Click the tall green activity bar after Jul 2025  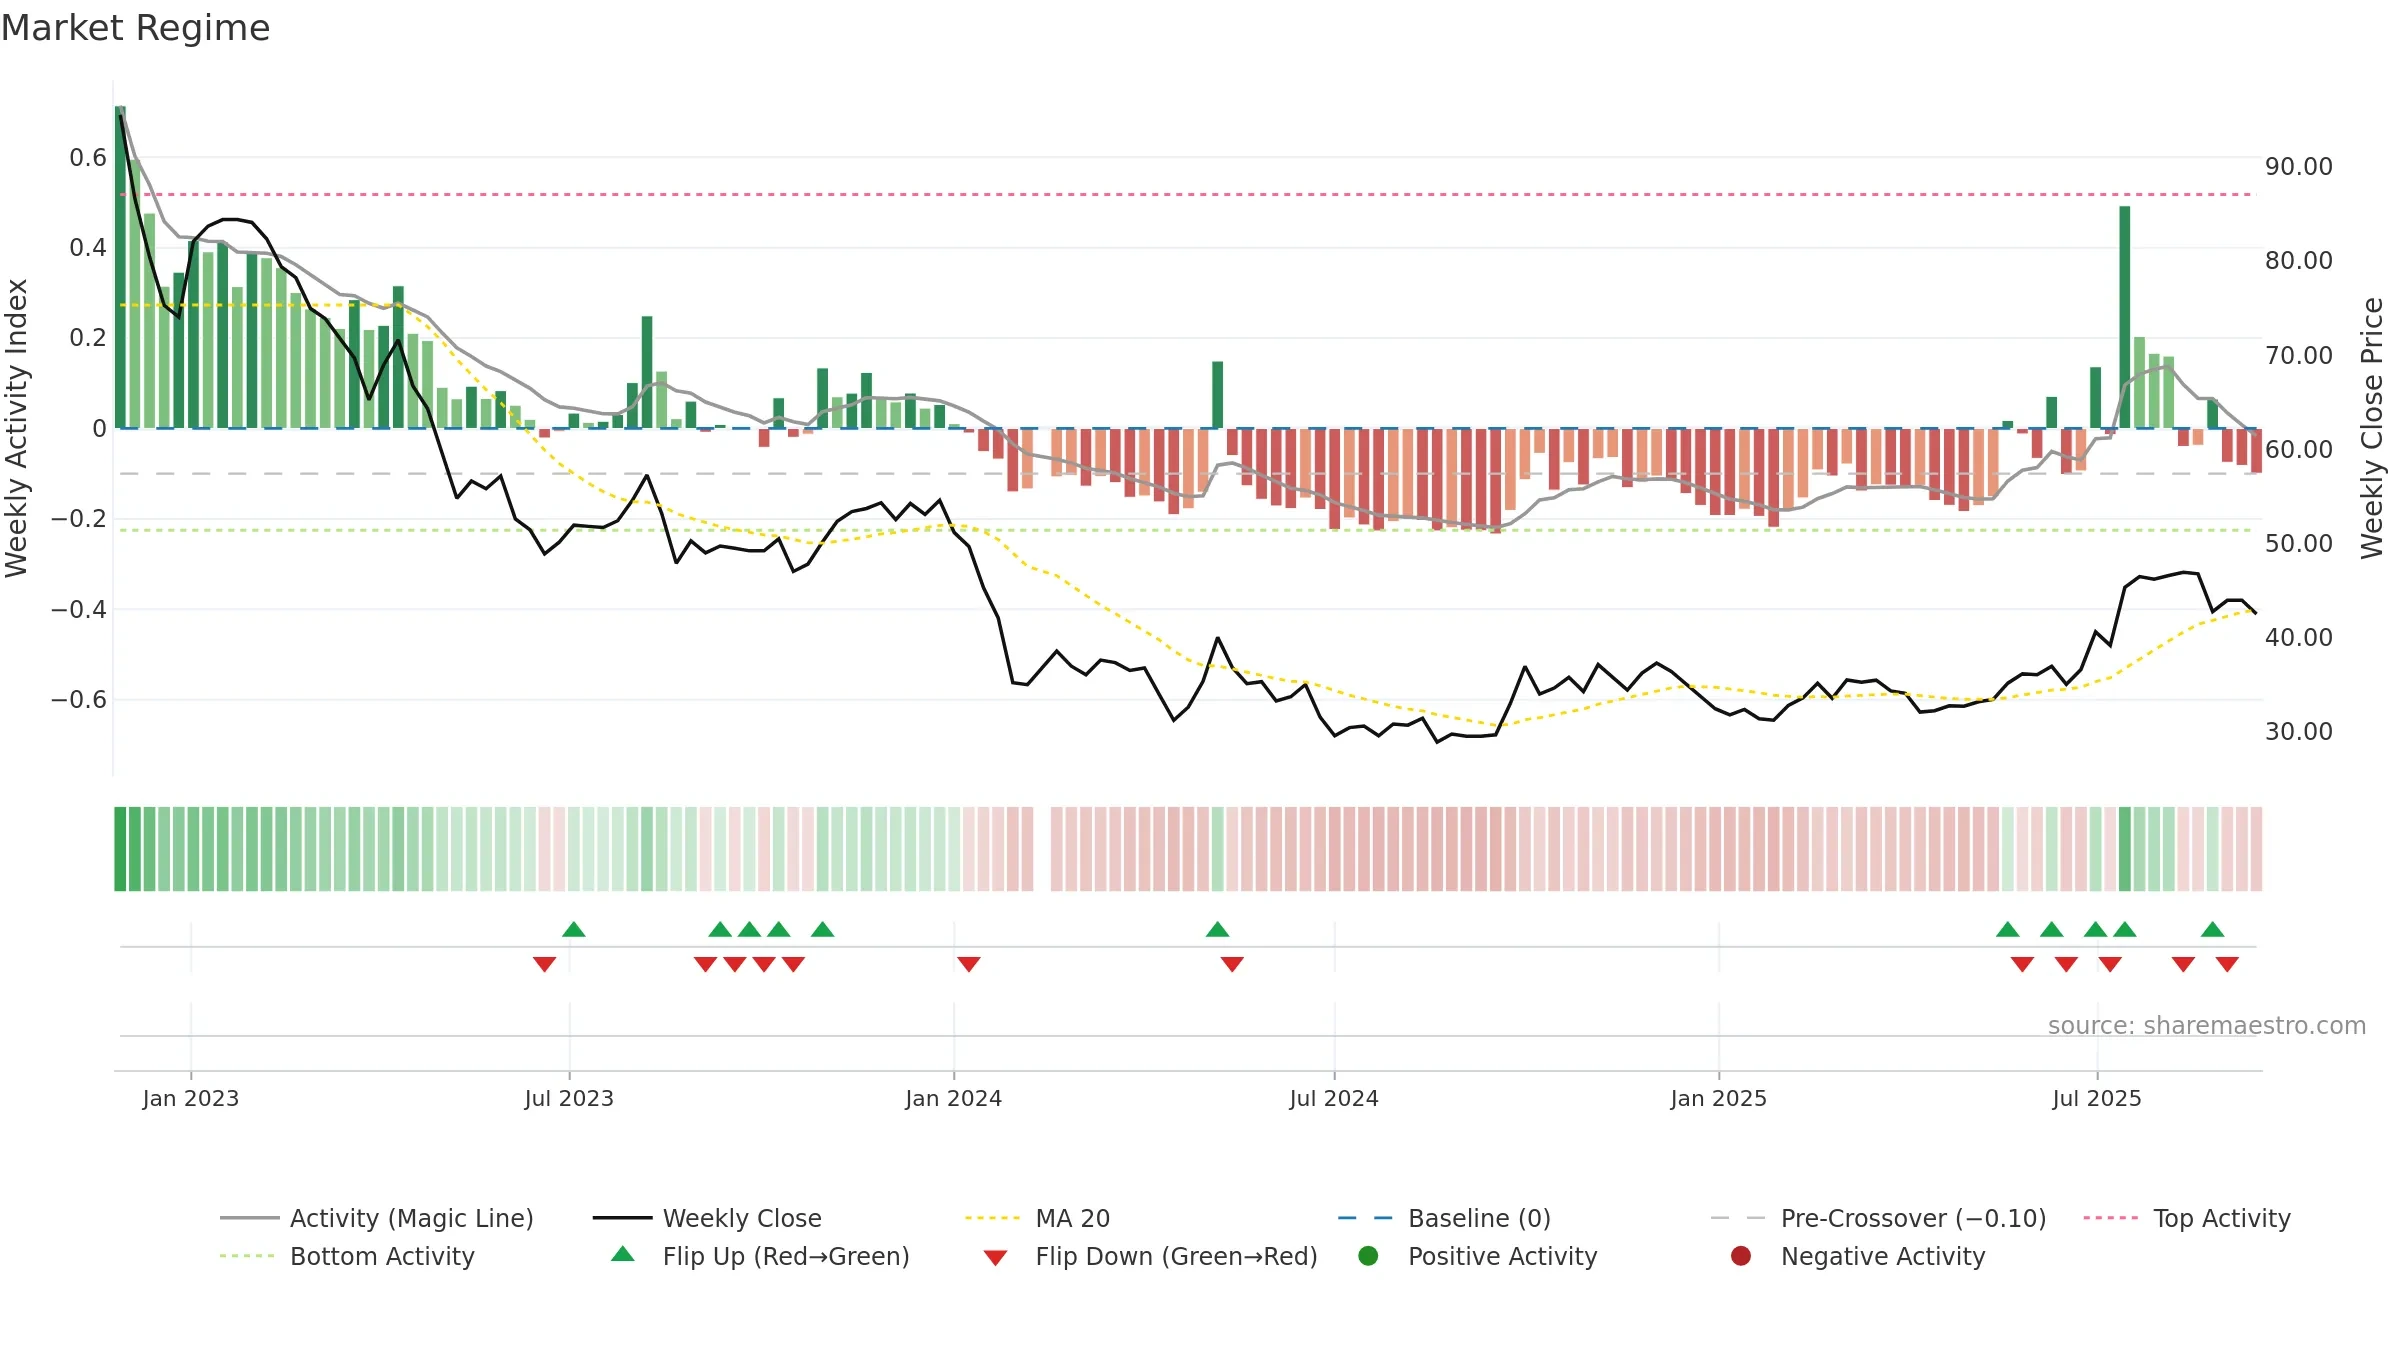(2124, 317)
